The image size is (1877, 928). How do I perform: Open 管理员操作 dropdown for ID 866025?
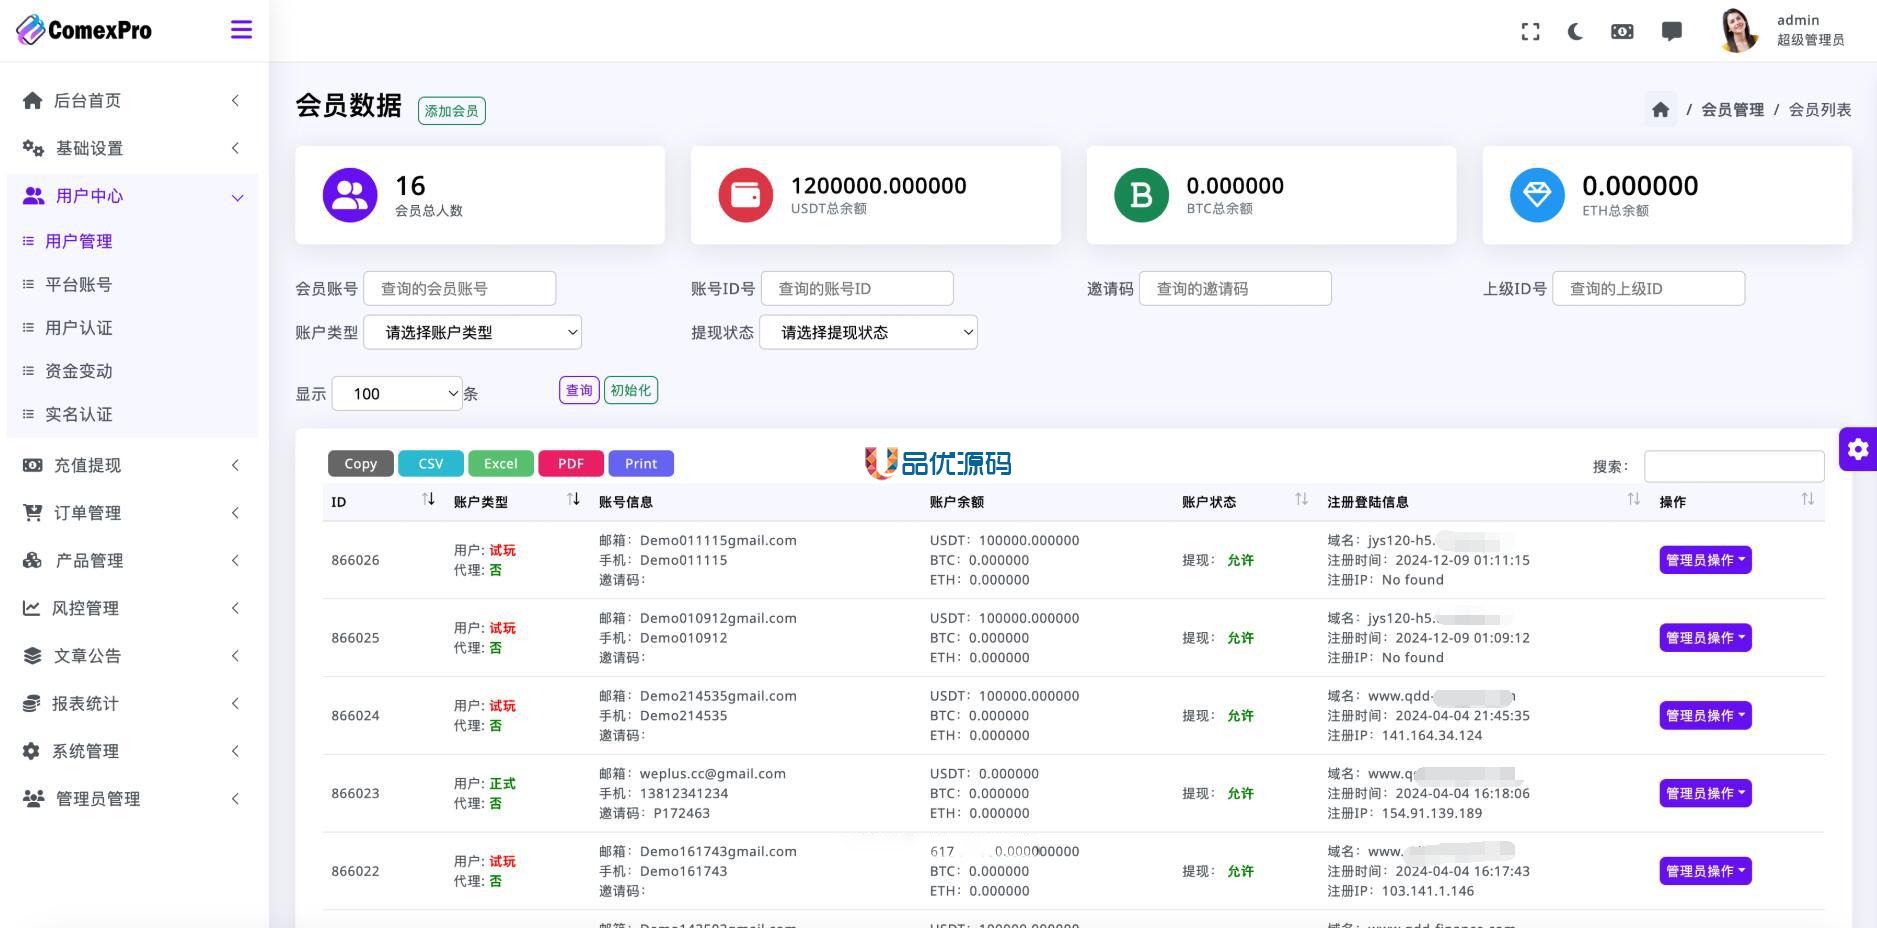pyautogui.click(x=1706, y=638)
